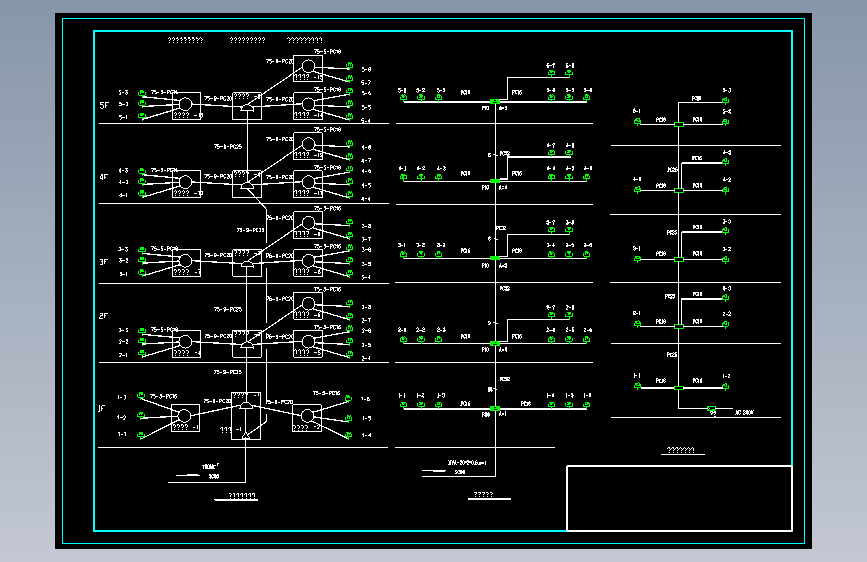Click third-floor green junction box in middle diagram

pos(495,258)
